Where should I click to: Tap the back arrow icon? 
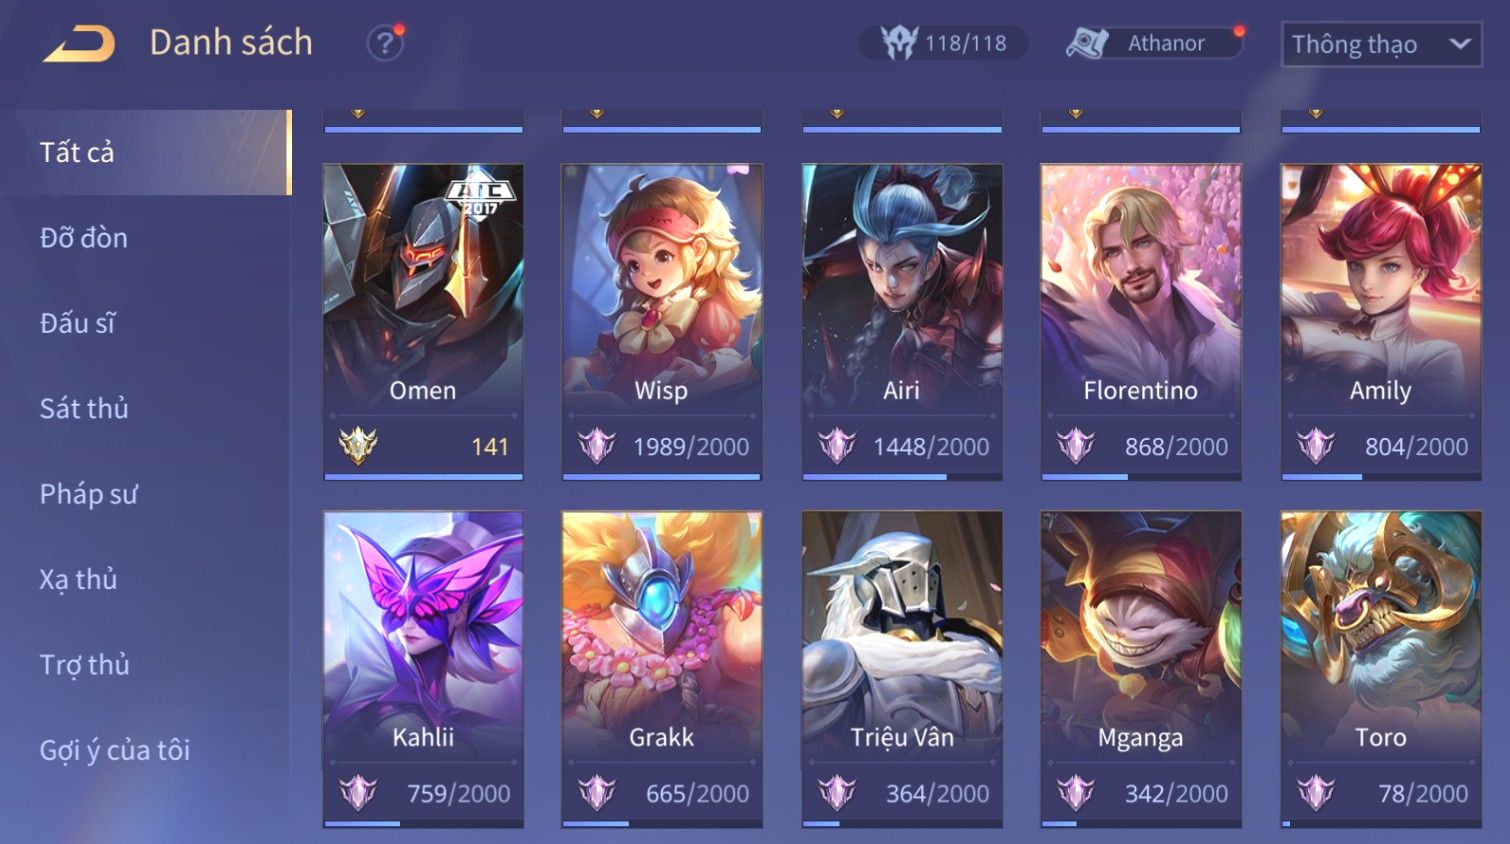(x=79, y=44)
